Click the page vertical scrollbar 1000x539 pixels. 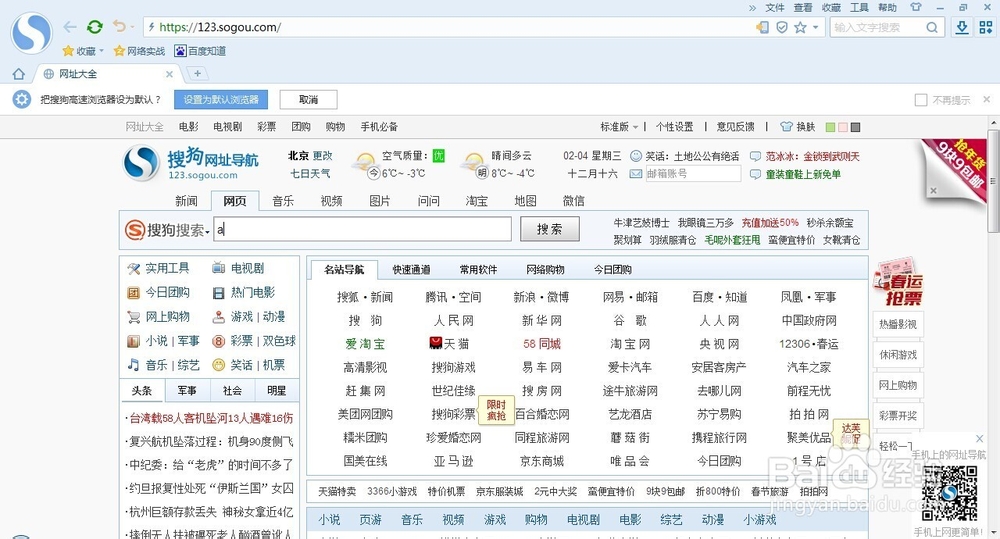(994, 182)
